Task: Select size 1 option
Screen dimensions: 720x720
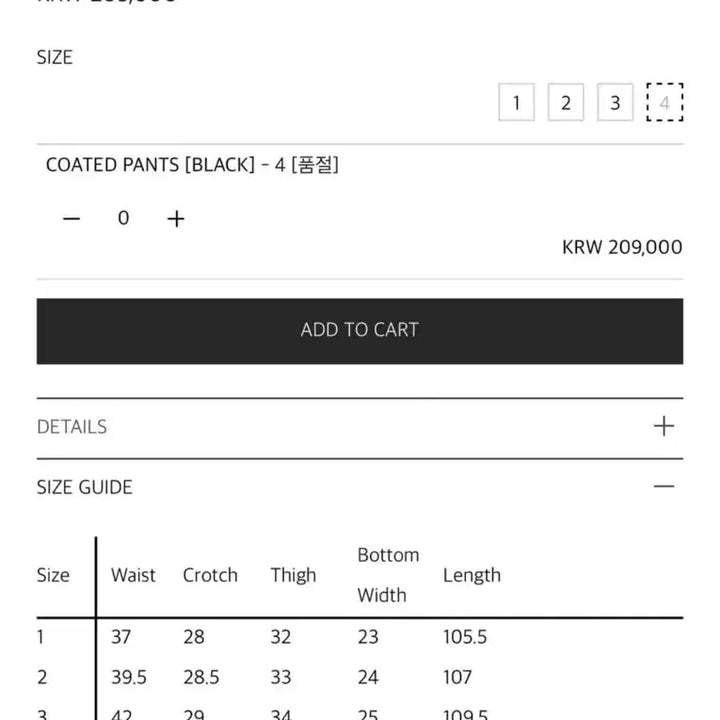Action: point(516,102)
